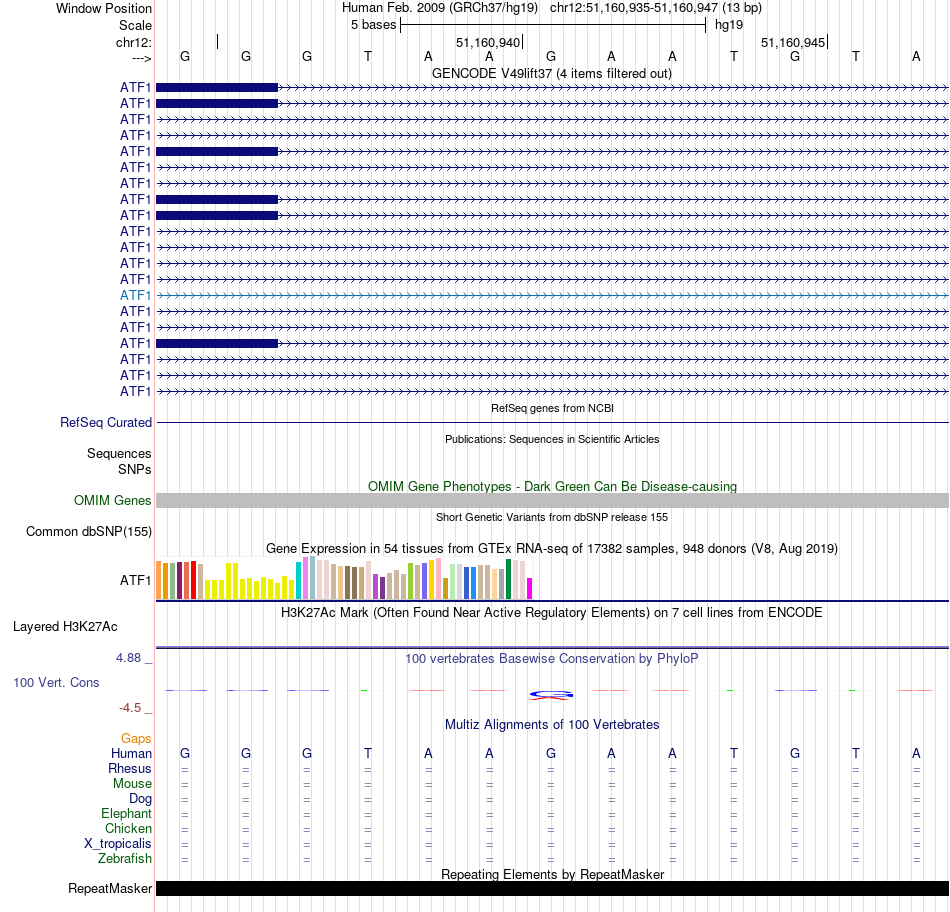Screen dimensions: 950x912
Task: Click the gray OMIM Genes bar
Action: 552,501
